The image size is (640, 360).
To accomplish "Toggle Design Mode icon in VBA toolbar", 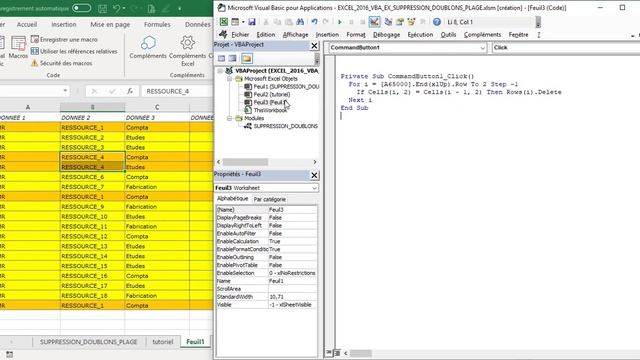I will point(374,22).
